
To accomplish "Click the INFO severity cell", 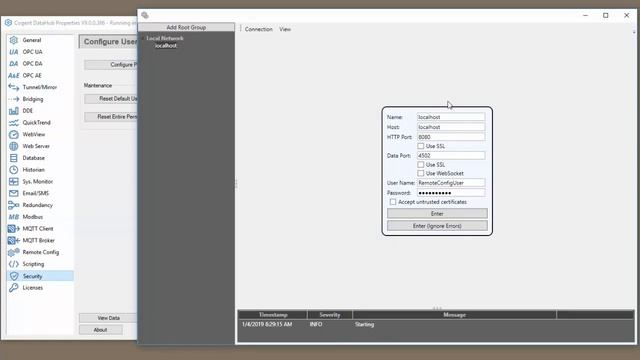I will point(316,324).
